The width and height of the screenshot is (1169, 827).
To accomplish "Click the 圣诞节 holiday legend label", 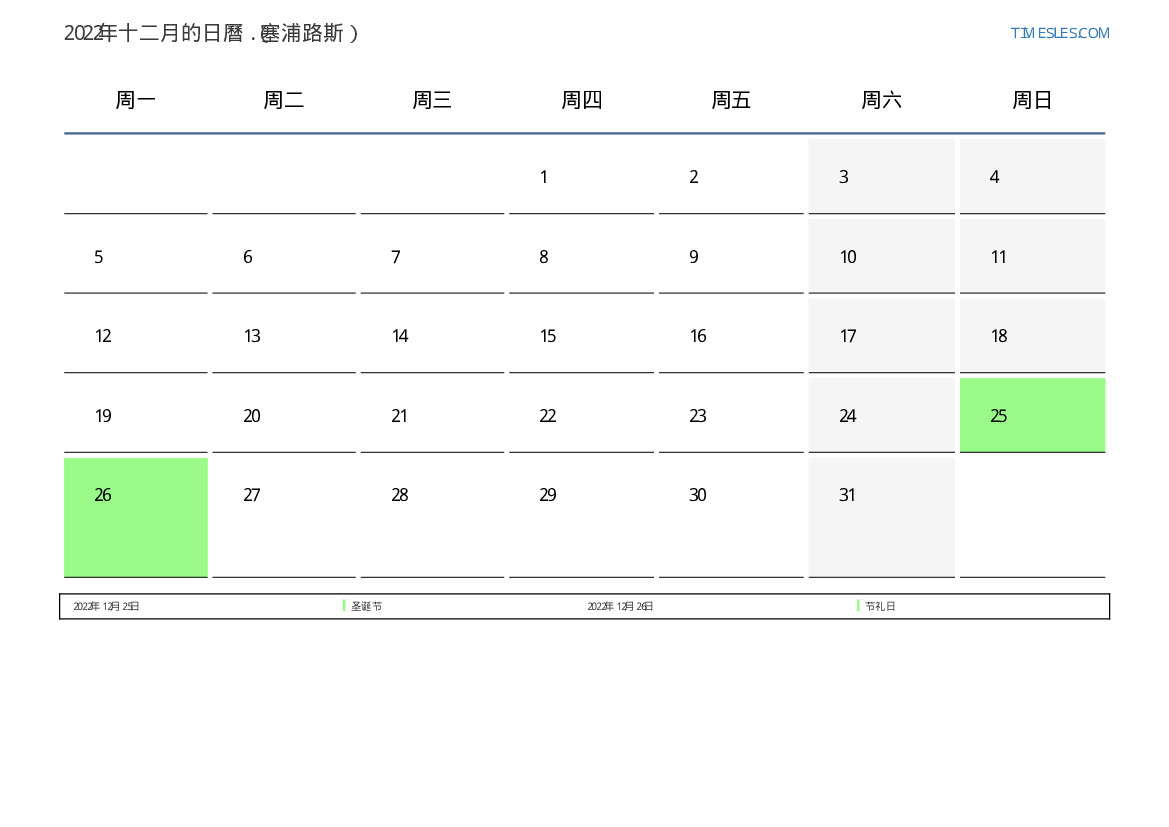I will (366, 606).
